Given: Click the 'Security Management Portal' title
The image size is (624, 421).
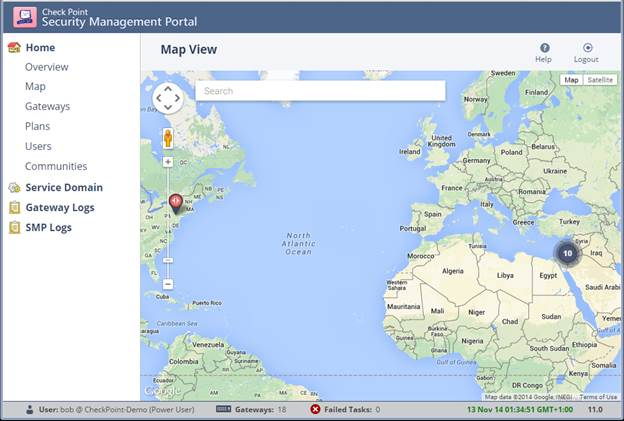Looking at the screenshot, I should 119,22.
